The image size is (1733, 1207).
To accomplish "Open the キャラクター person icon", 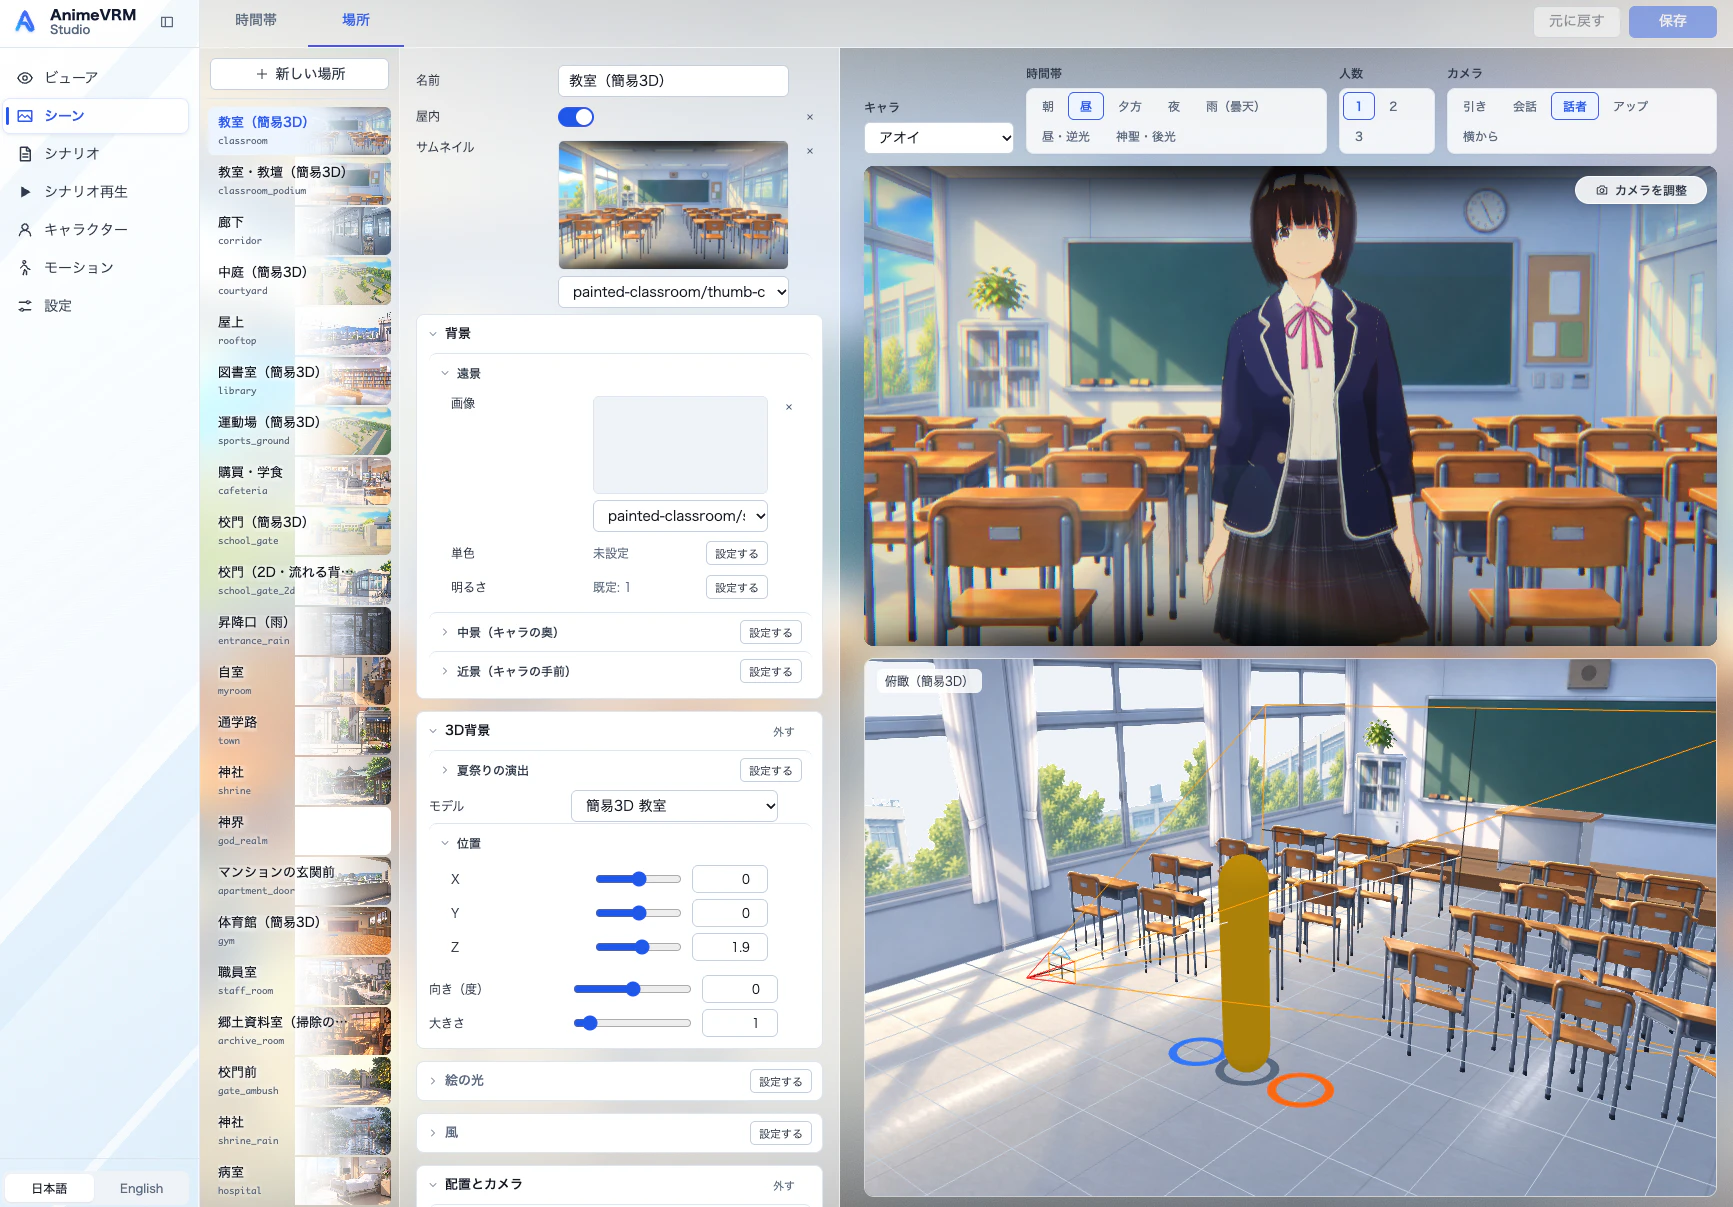I will [25, 230].
